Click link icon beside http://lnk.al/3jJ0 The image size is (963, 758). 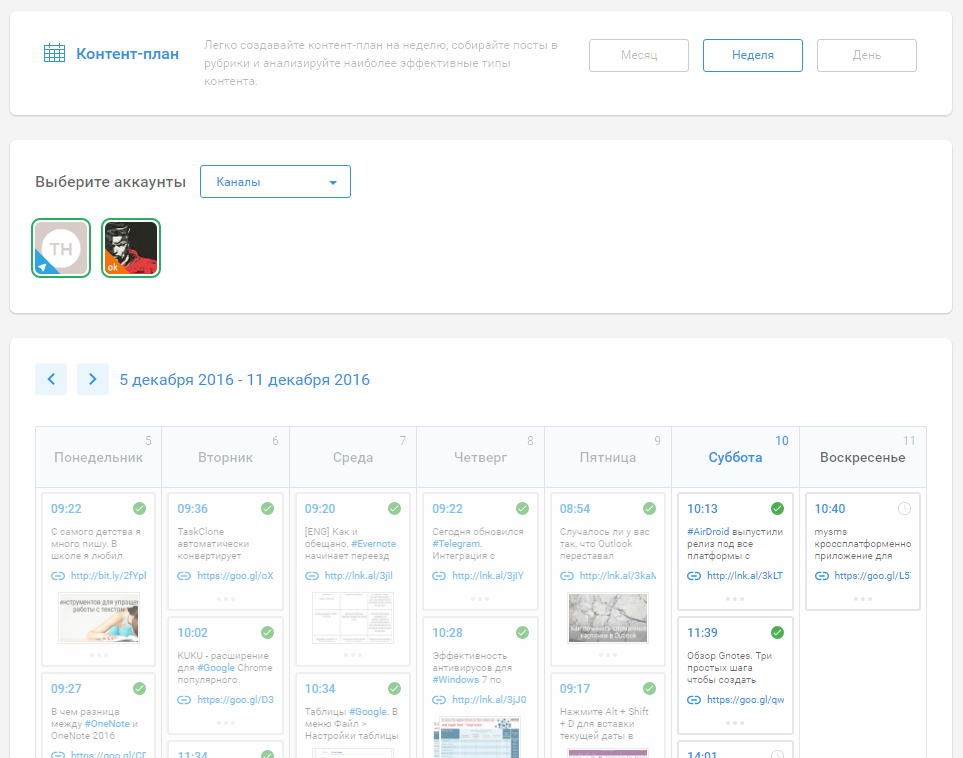coord(439,700)
